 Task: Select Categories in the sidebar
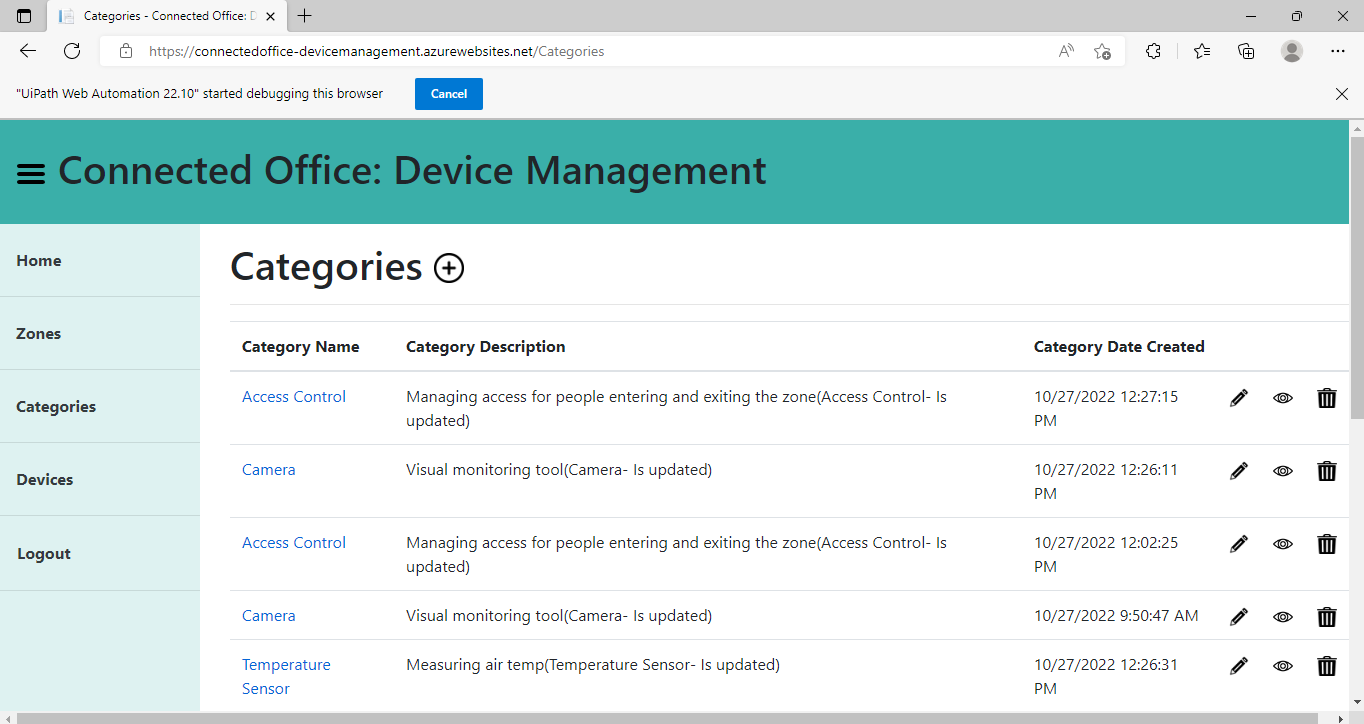point(100,406)
